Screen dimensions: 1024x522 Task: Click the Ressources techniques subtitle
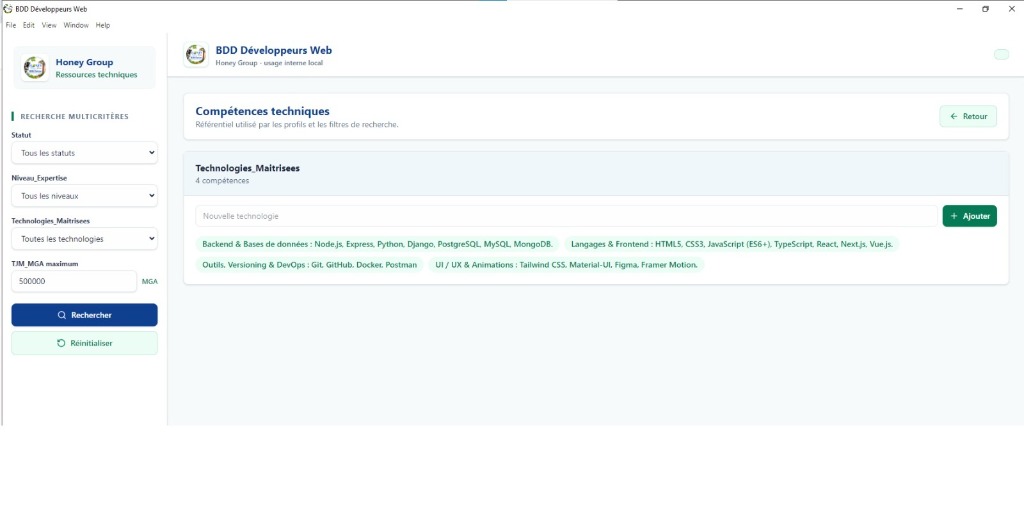pos(97,75)
